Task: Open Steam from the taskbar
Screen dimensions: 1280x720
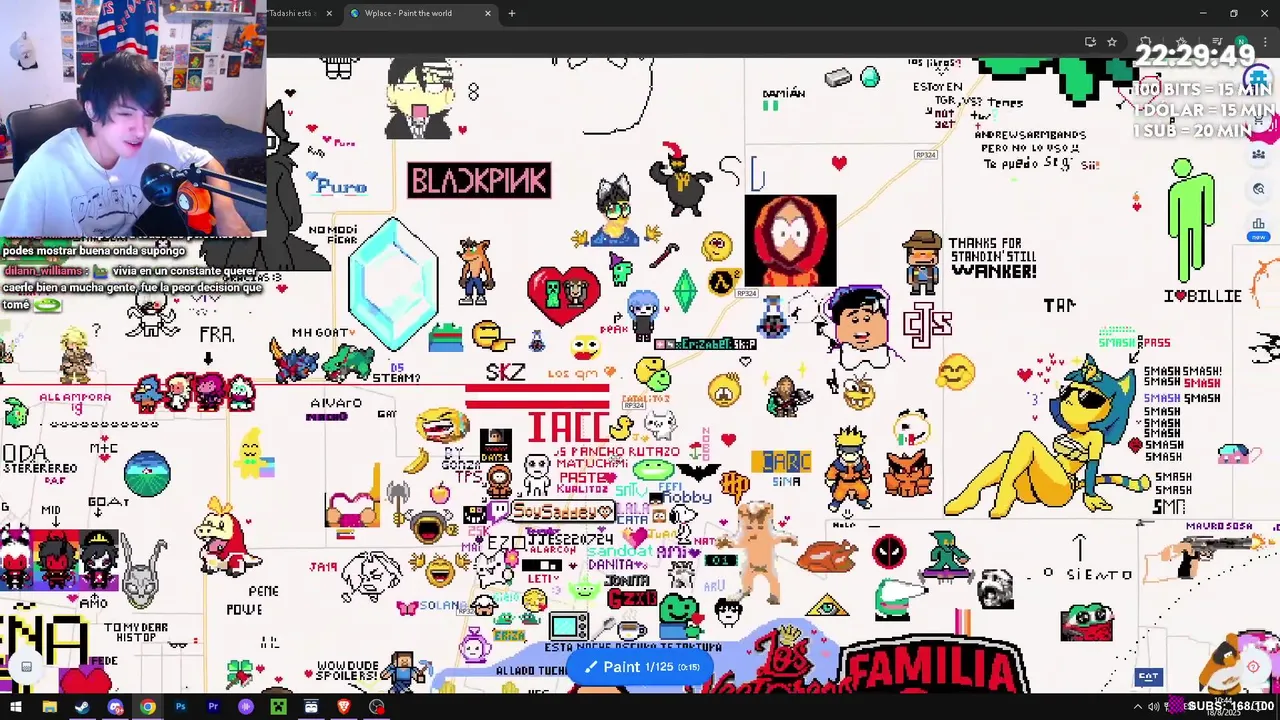Action: (x=82, y=707)
